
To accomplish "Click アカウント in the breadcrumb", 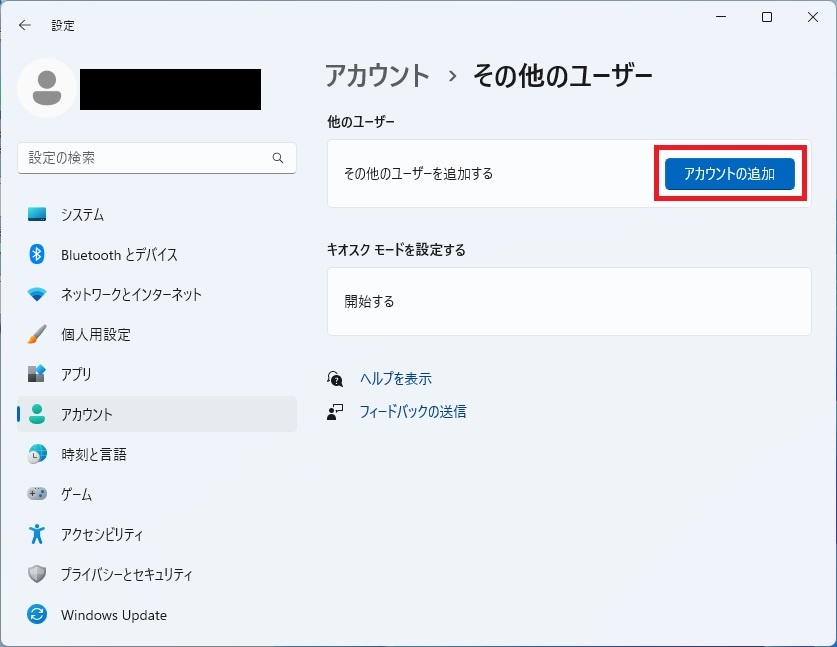I will point(377,75).
